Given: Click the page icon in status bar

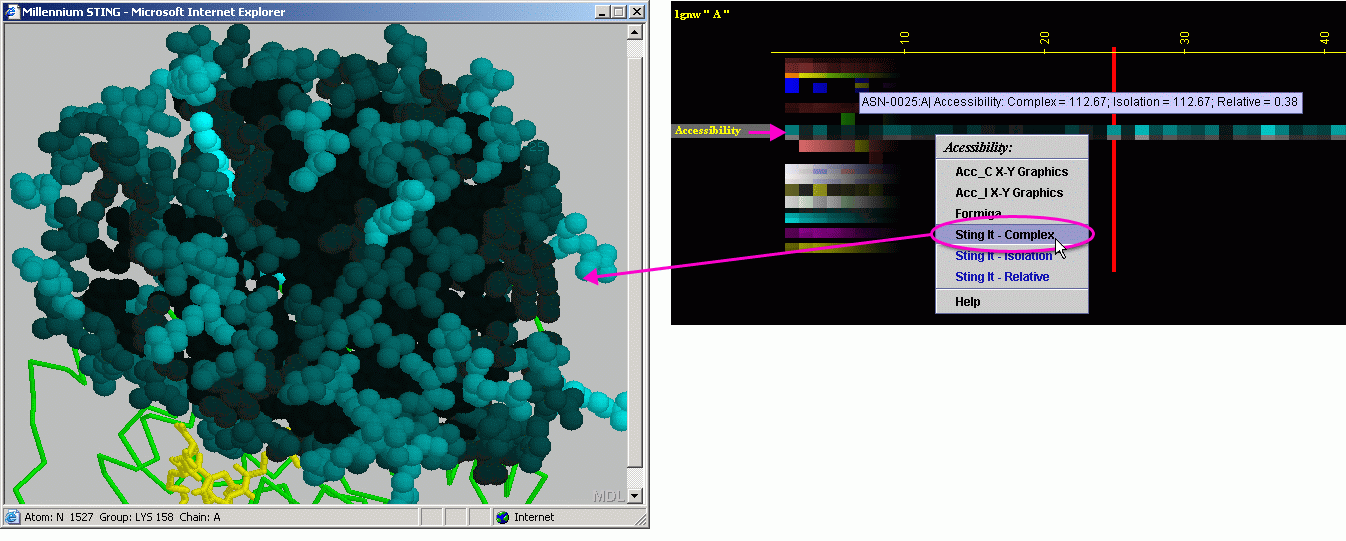Looking at the screenshot, I should [x=12, y=517].
